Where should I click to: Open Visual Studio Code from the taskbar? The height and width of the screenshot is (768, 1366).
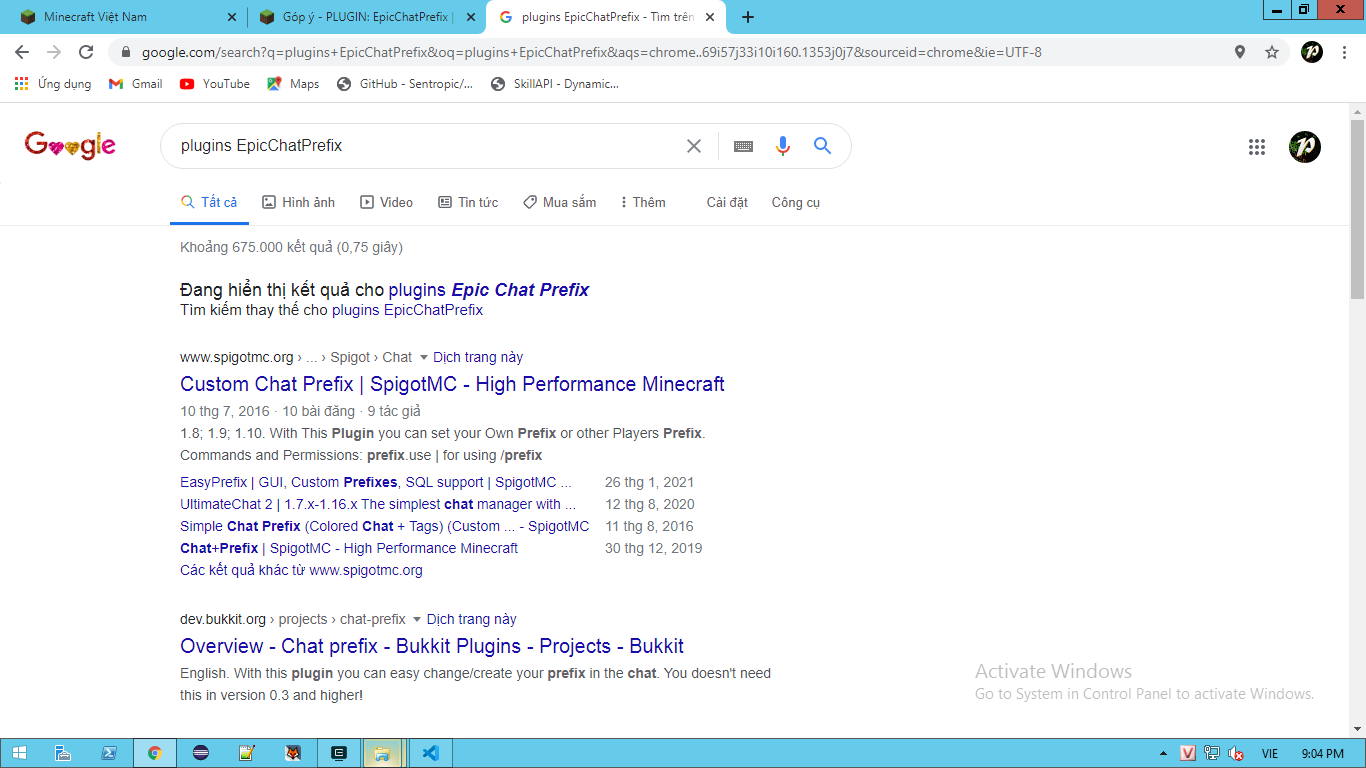(431, 754)
